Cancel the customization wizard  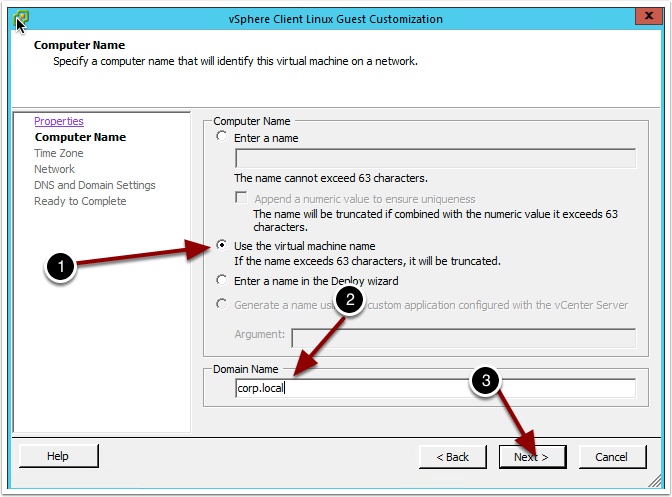[x=612, y=457]
